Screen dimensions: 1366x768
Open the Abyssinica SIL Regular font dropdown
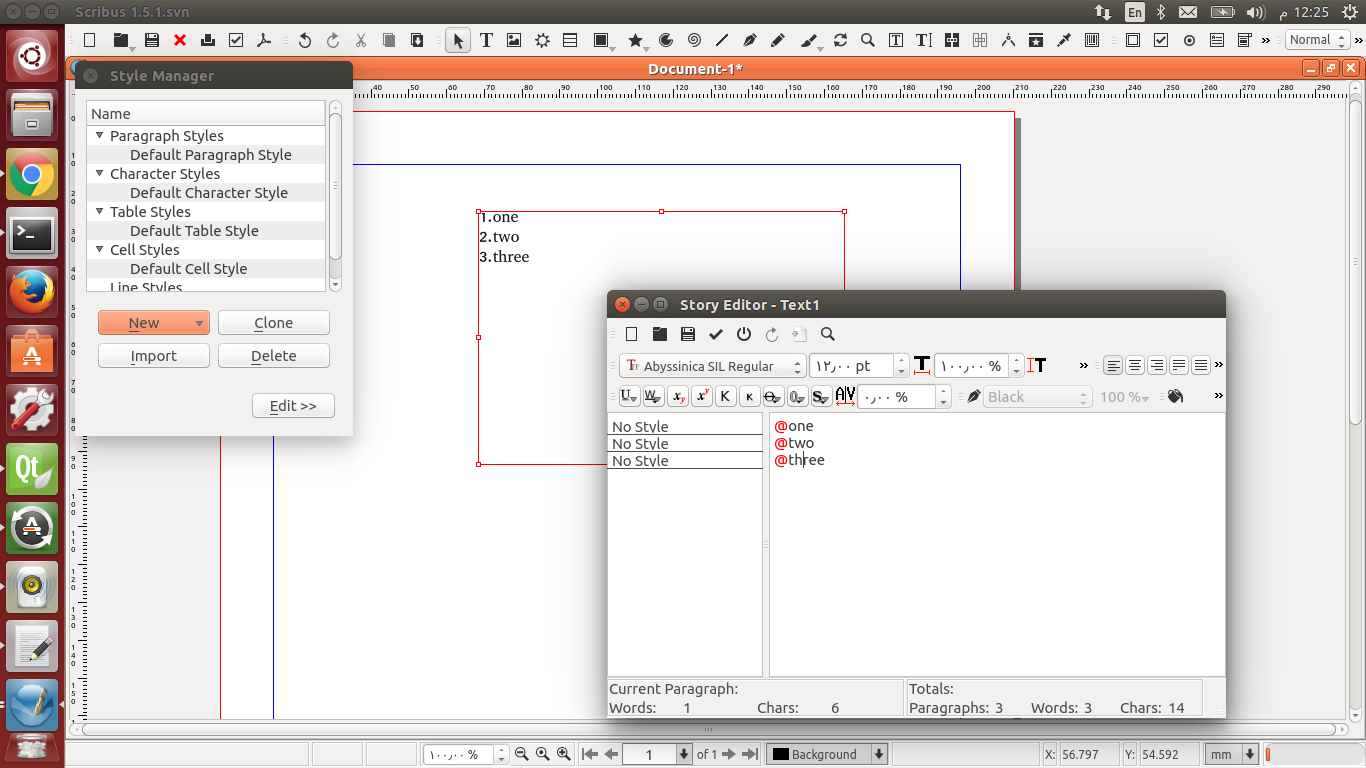(x=712, y=366)
